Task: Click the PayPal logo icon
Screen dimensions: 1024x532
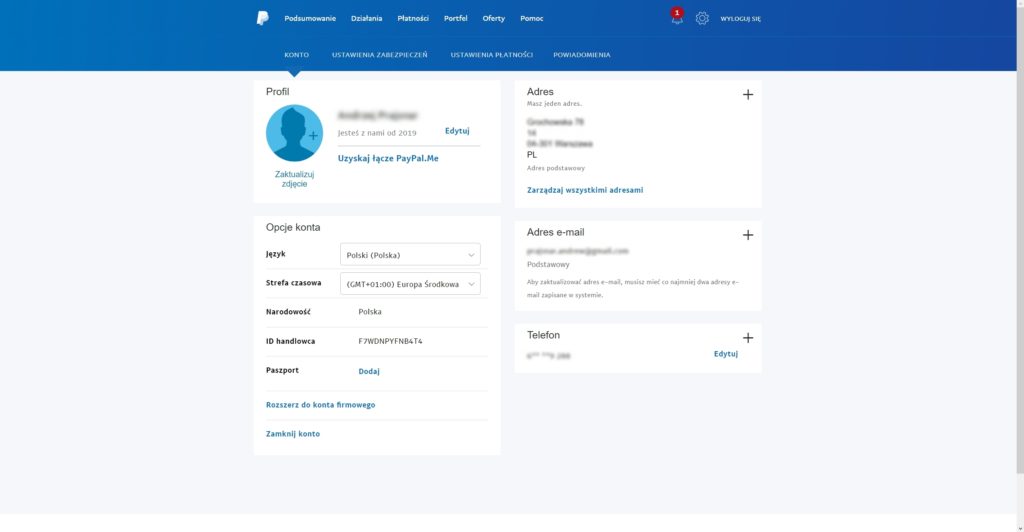Action: pyautogui.click(x=262, y=18)
